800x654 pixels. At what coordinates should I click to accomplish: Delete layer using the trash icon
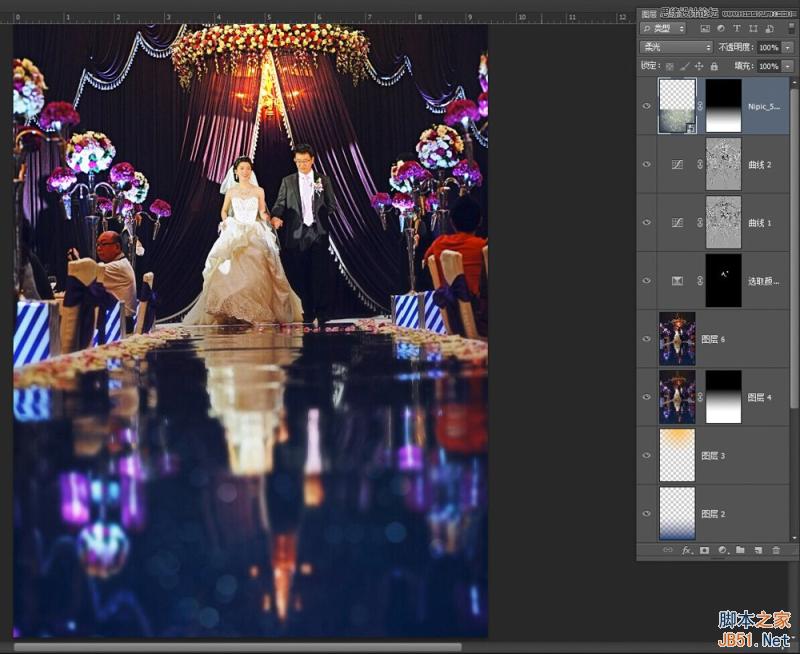(x=777, y=550)
